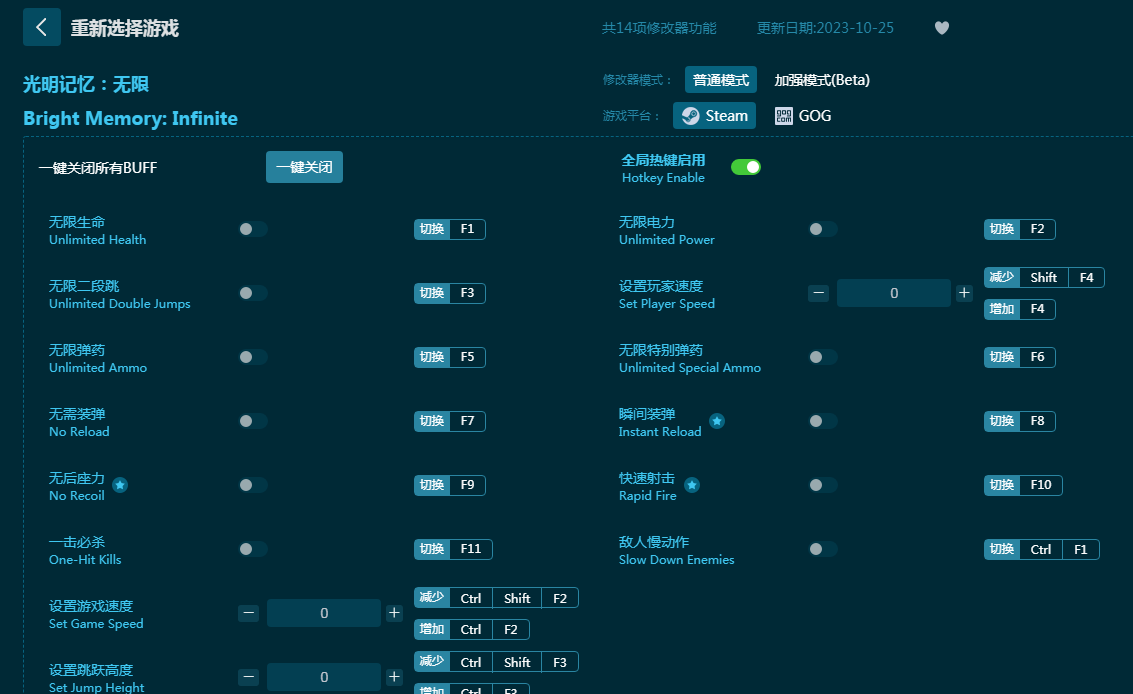Screen dimensions: 1133x694
Task: Click the back arrow icon
Action: (41, 27)
